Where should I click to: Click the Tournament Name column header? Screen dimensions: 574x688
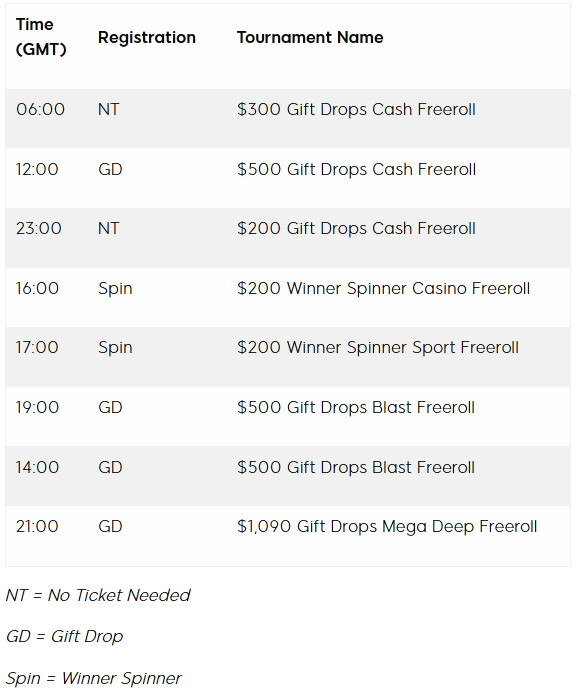point(310,37)
